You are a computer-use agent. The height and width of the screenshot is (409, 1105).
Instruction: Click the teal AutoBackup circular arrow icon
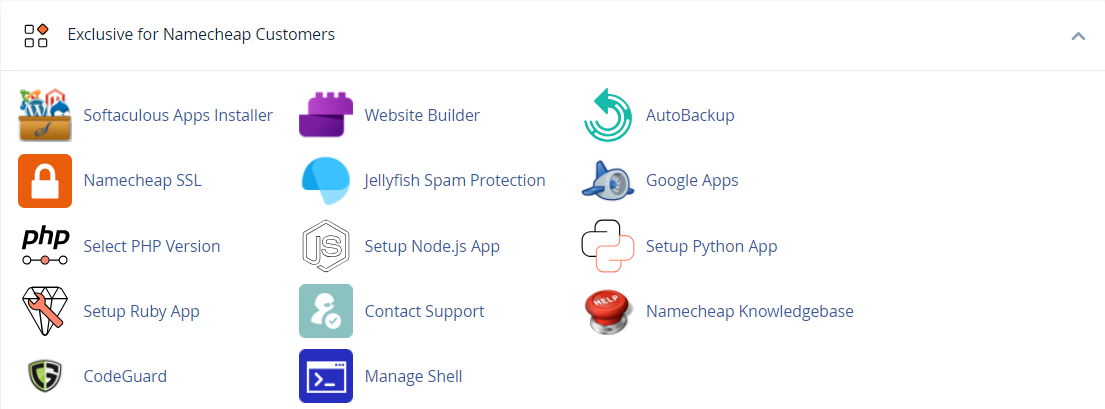(608, 116)
